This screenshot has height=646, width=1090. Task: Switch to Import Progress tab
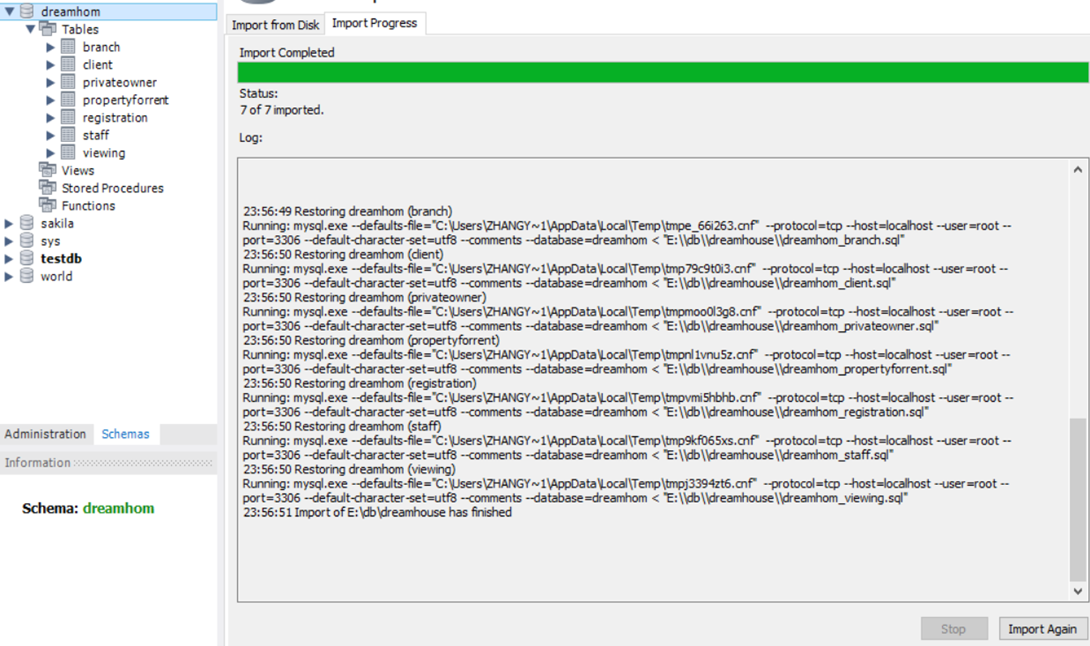[375, 23]
